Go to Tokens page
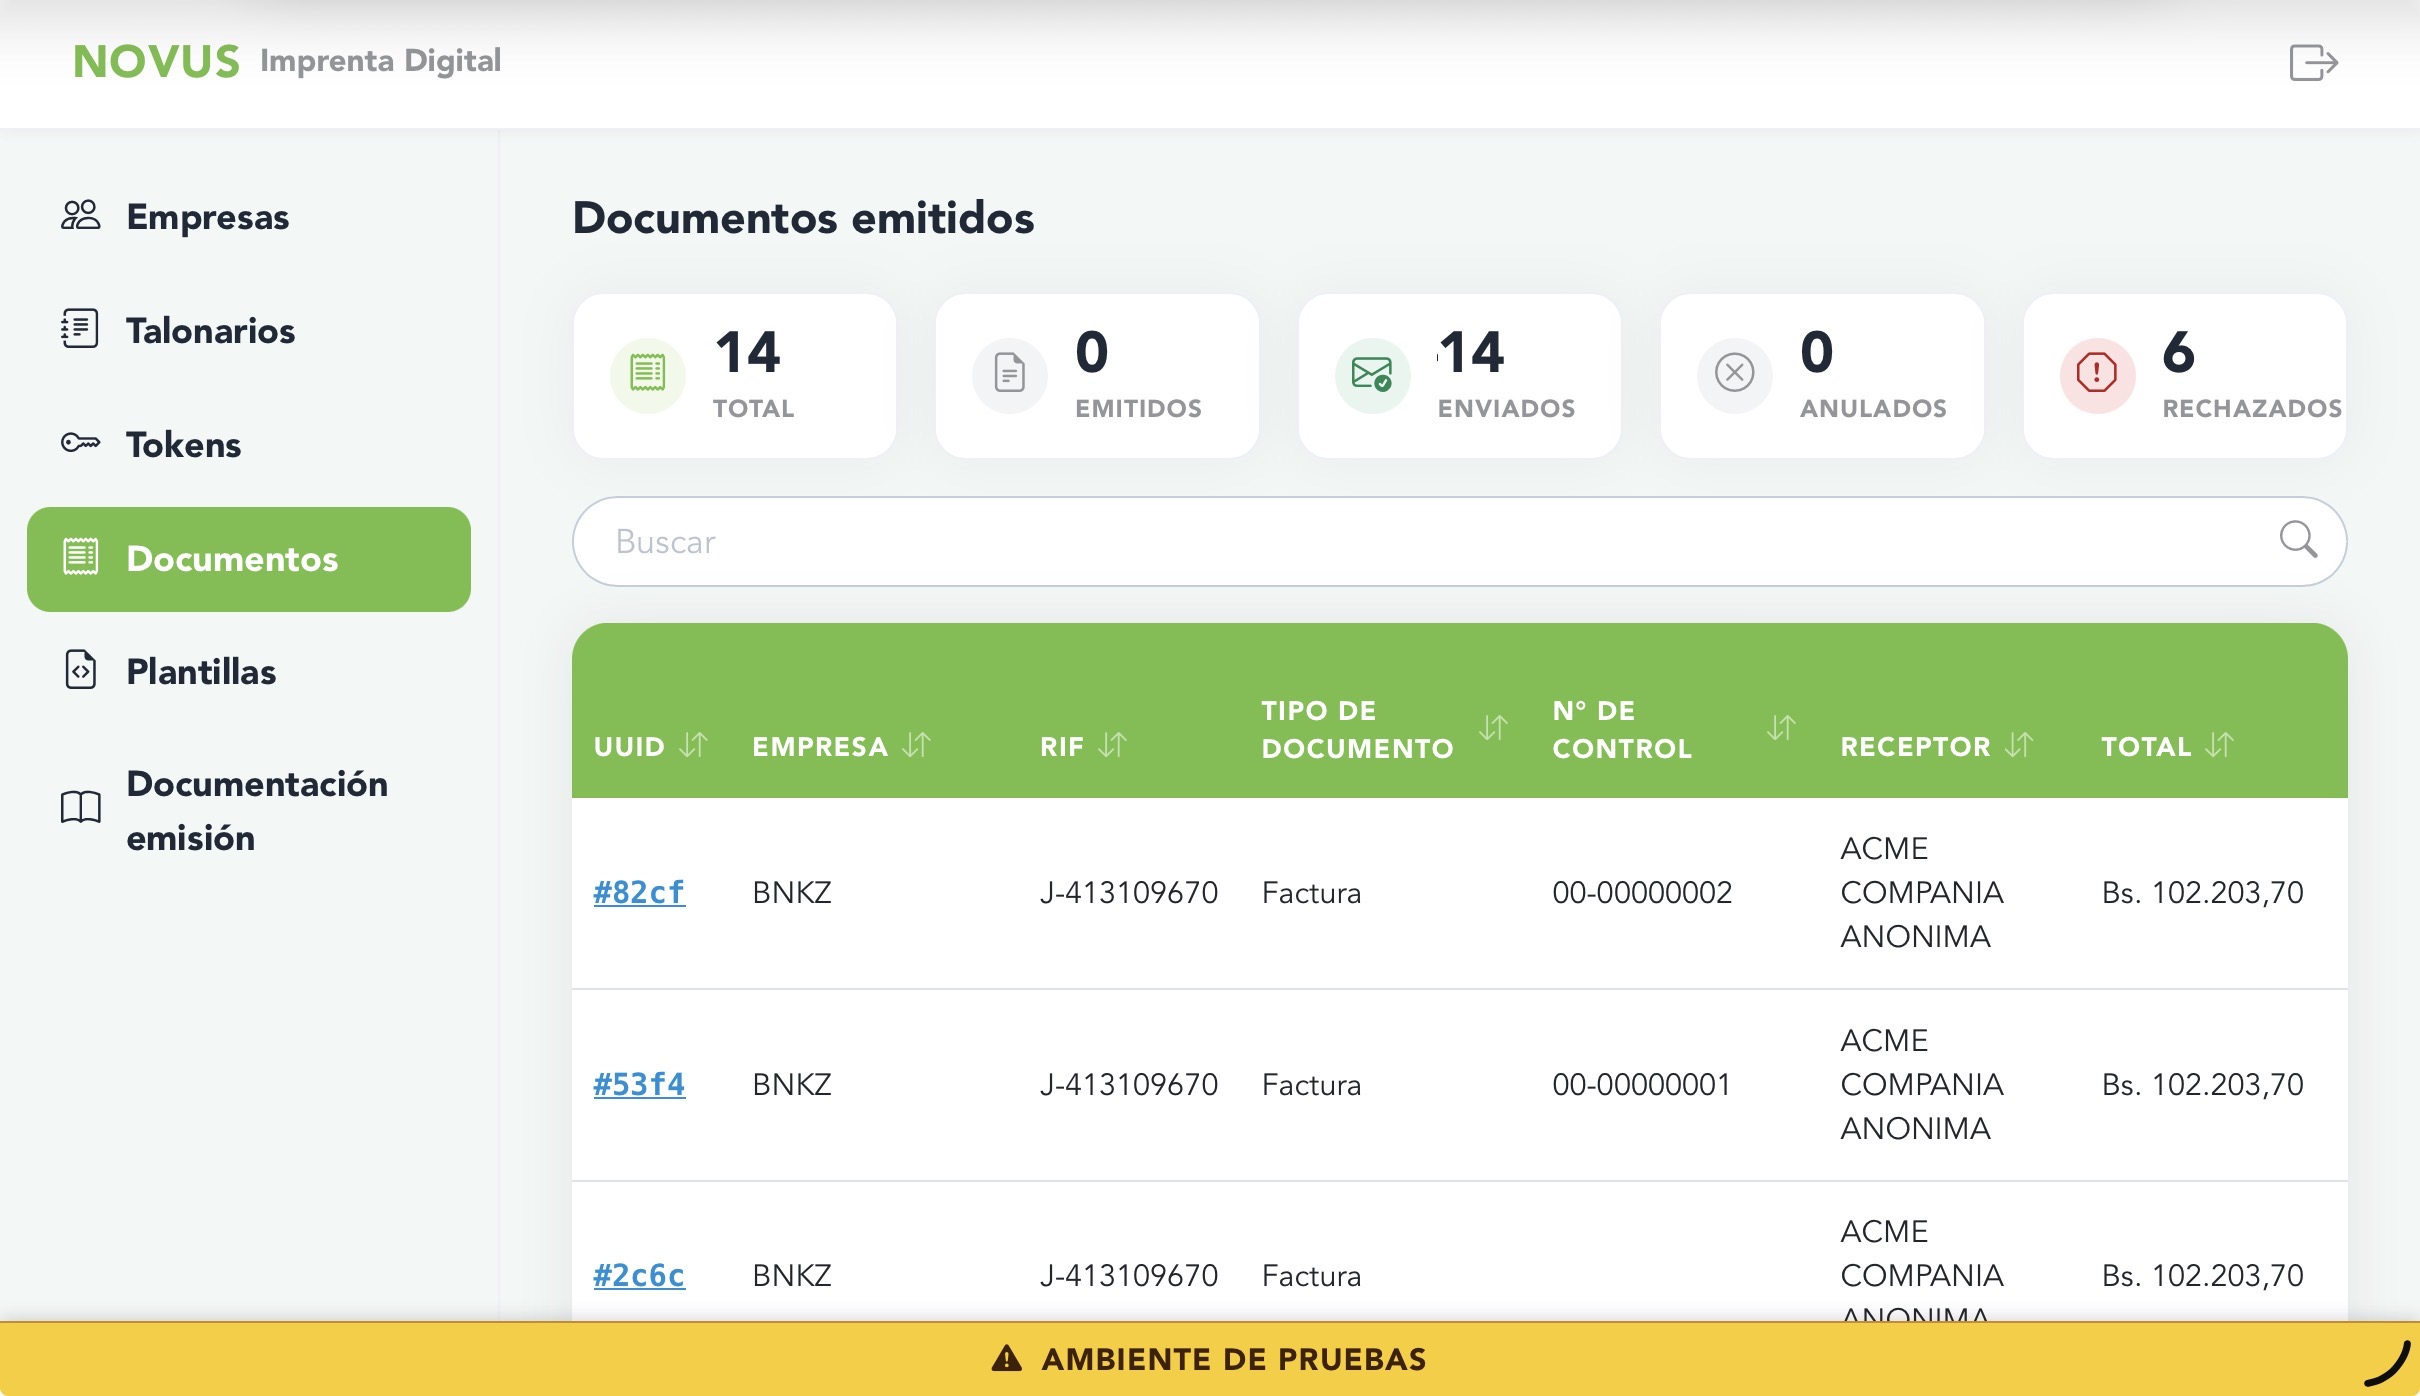Screen dimensions: 2420x1396 point(249,444)
